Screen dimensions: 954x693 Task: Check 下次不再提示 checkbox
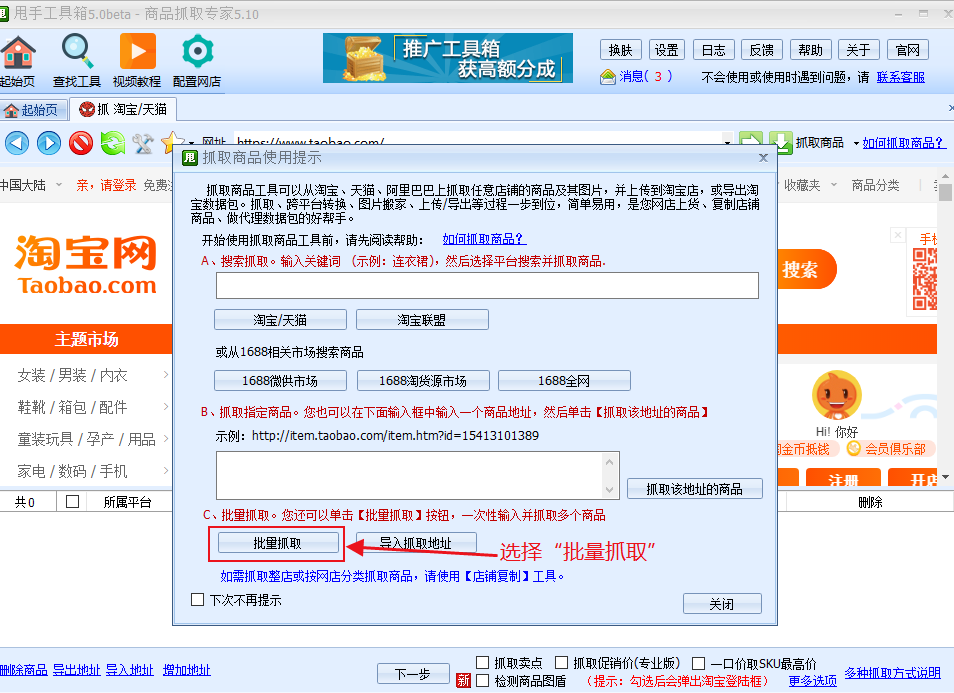coord(197,599)
